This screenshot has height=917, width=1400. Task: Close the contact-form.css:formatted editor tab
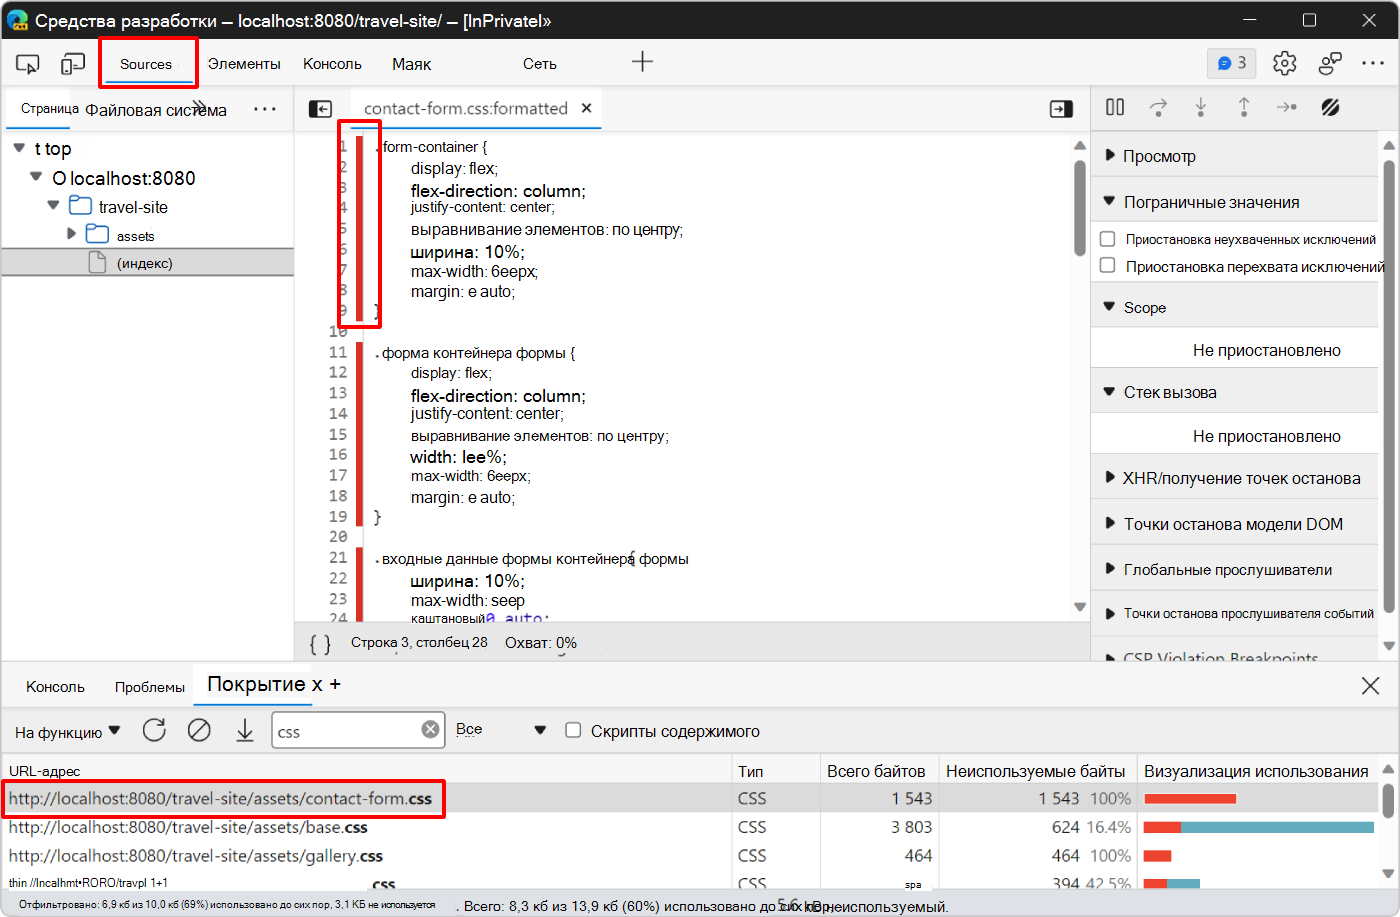pos(587,108)
